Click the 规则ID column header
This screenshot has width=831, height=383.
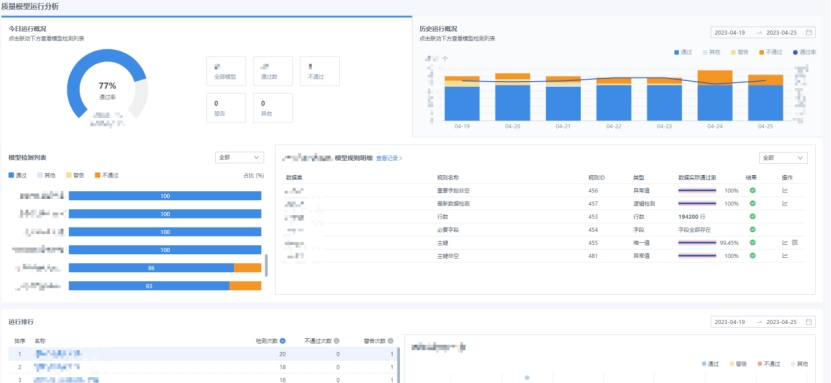tap(597, 177)
